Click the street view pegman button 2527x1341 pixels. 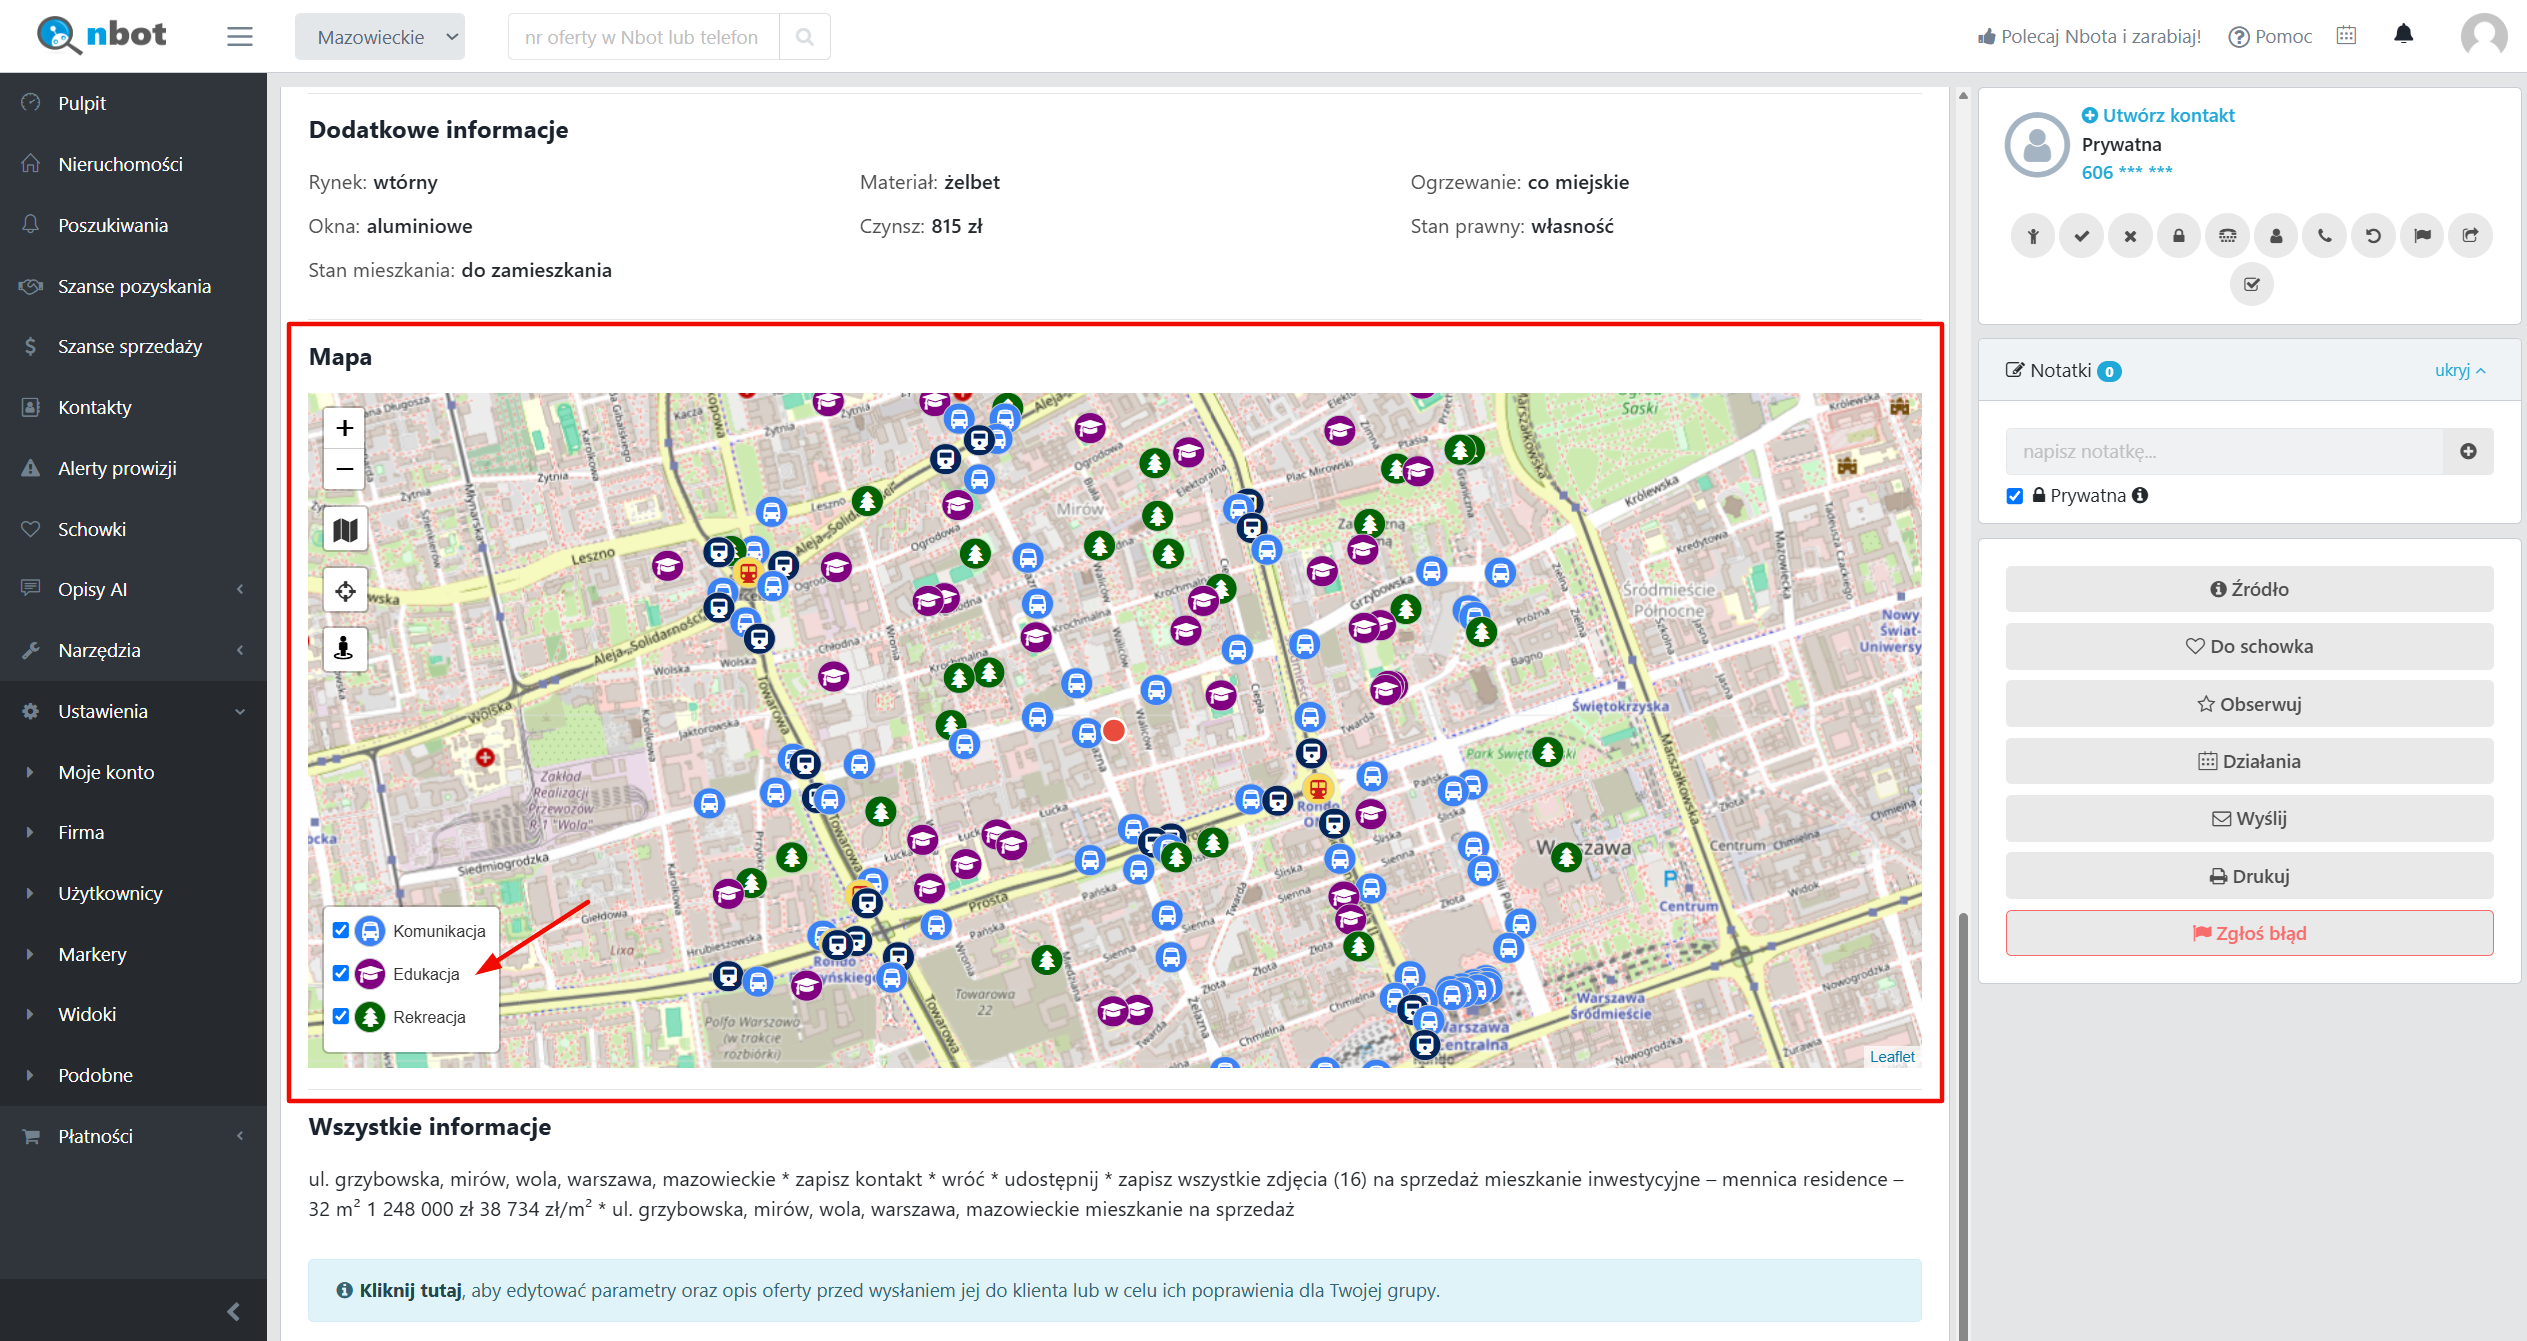click(345, 649)
